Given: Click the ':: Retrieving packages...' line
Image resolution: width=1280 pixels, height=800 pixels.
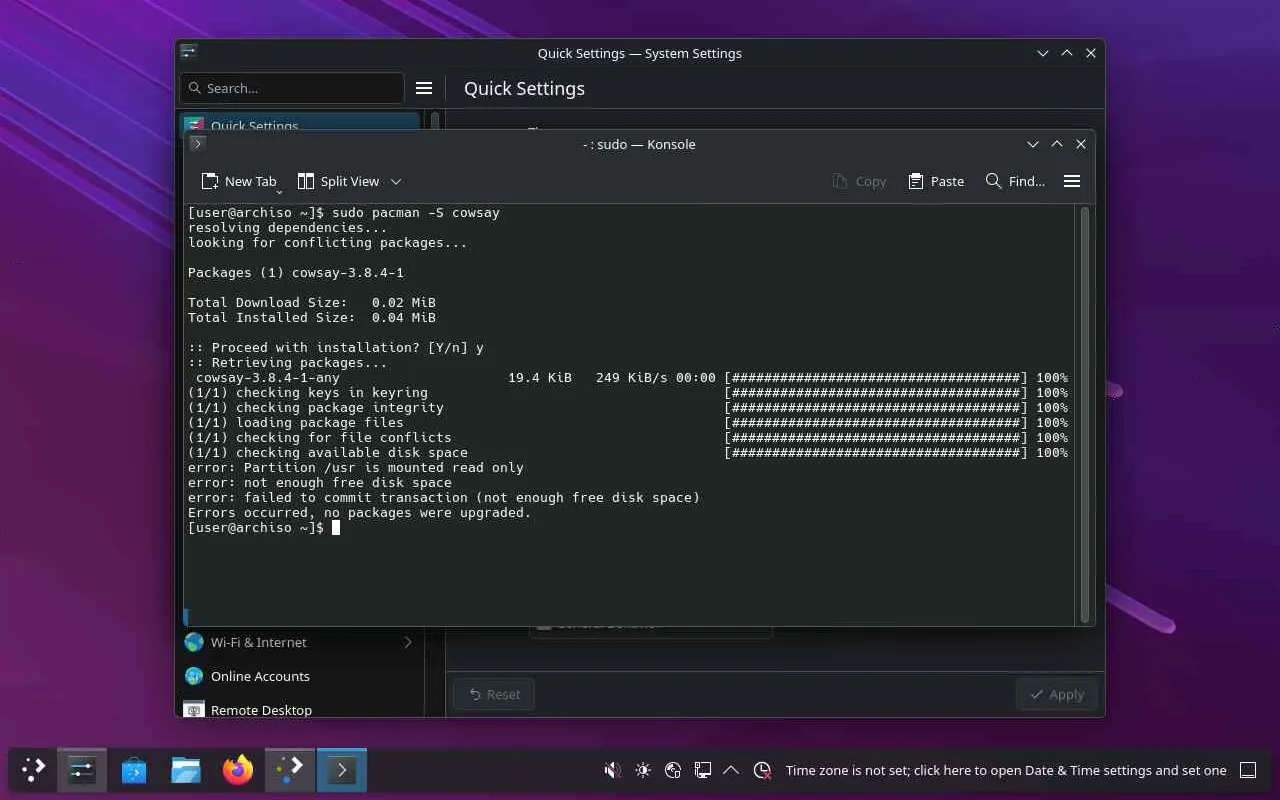Looking at the screenshot, I should tap(288, 362).
